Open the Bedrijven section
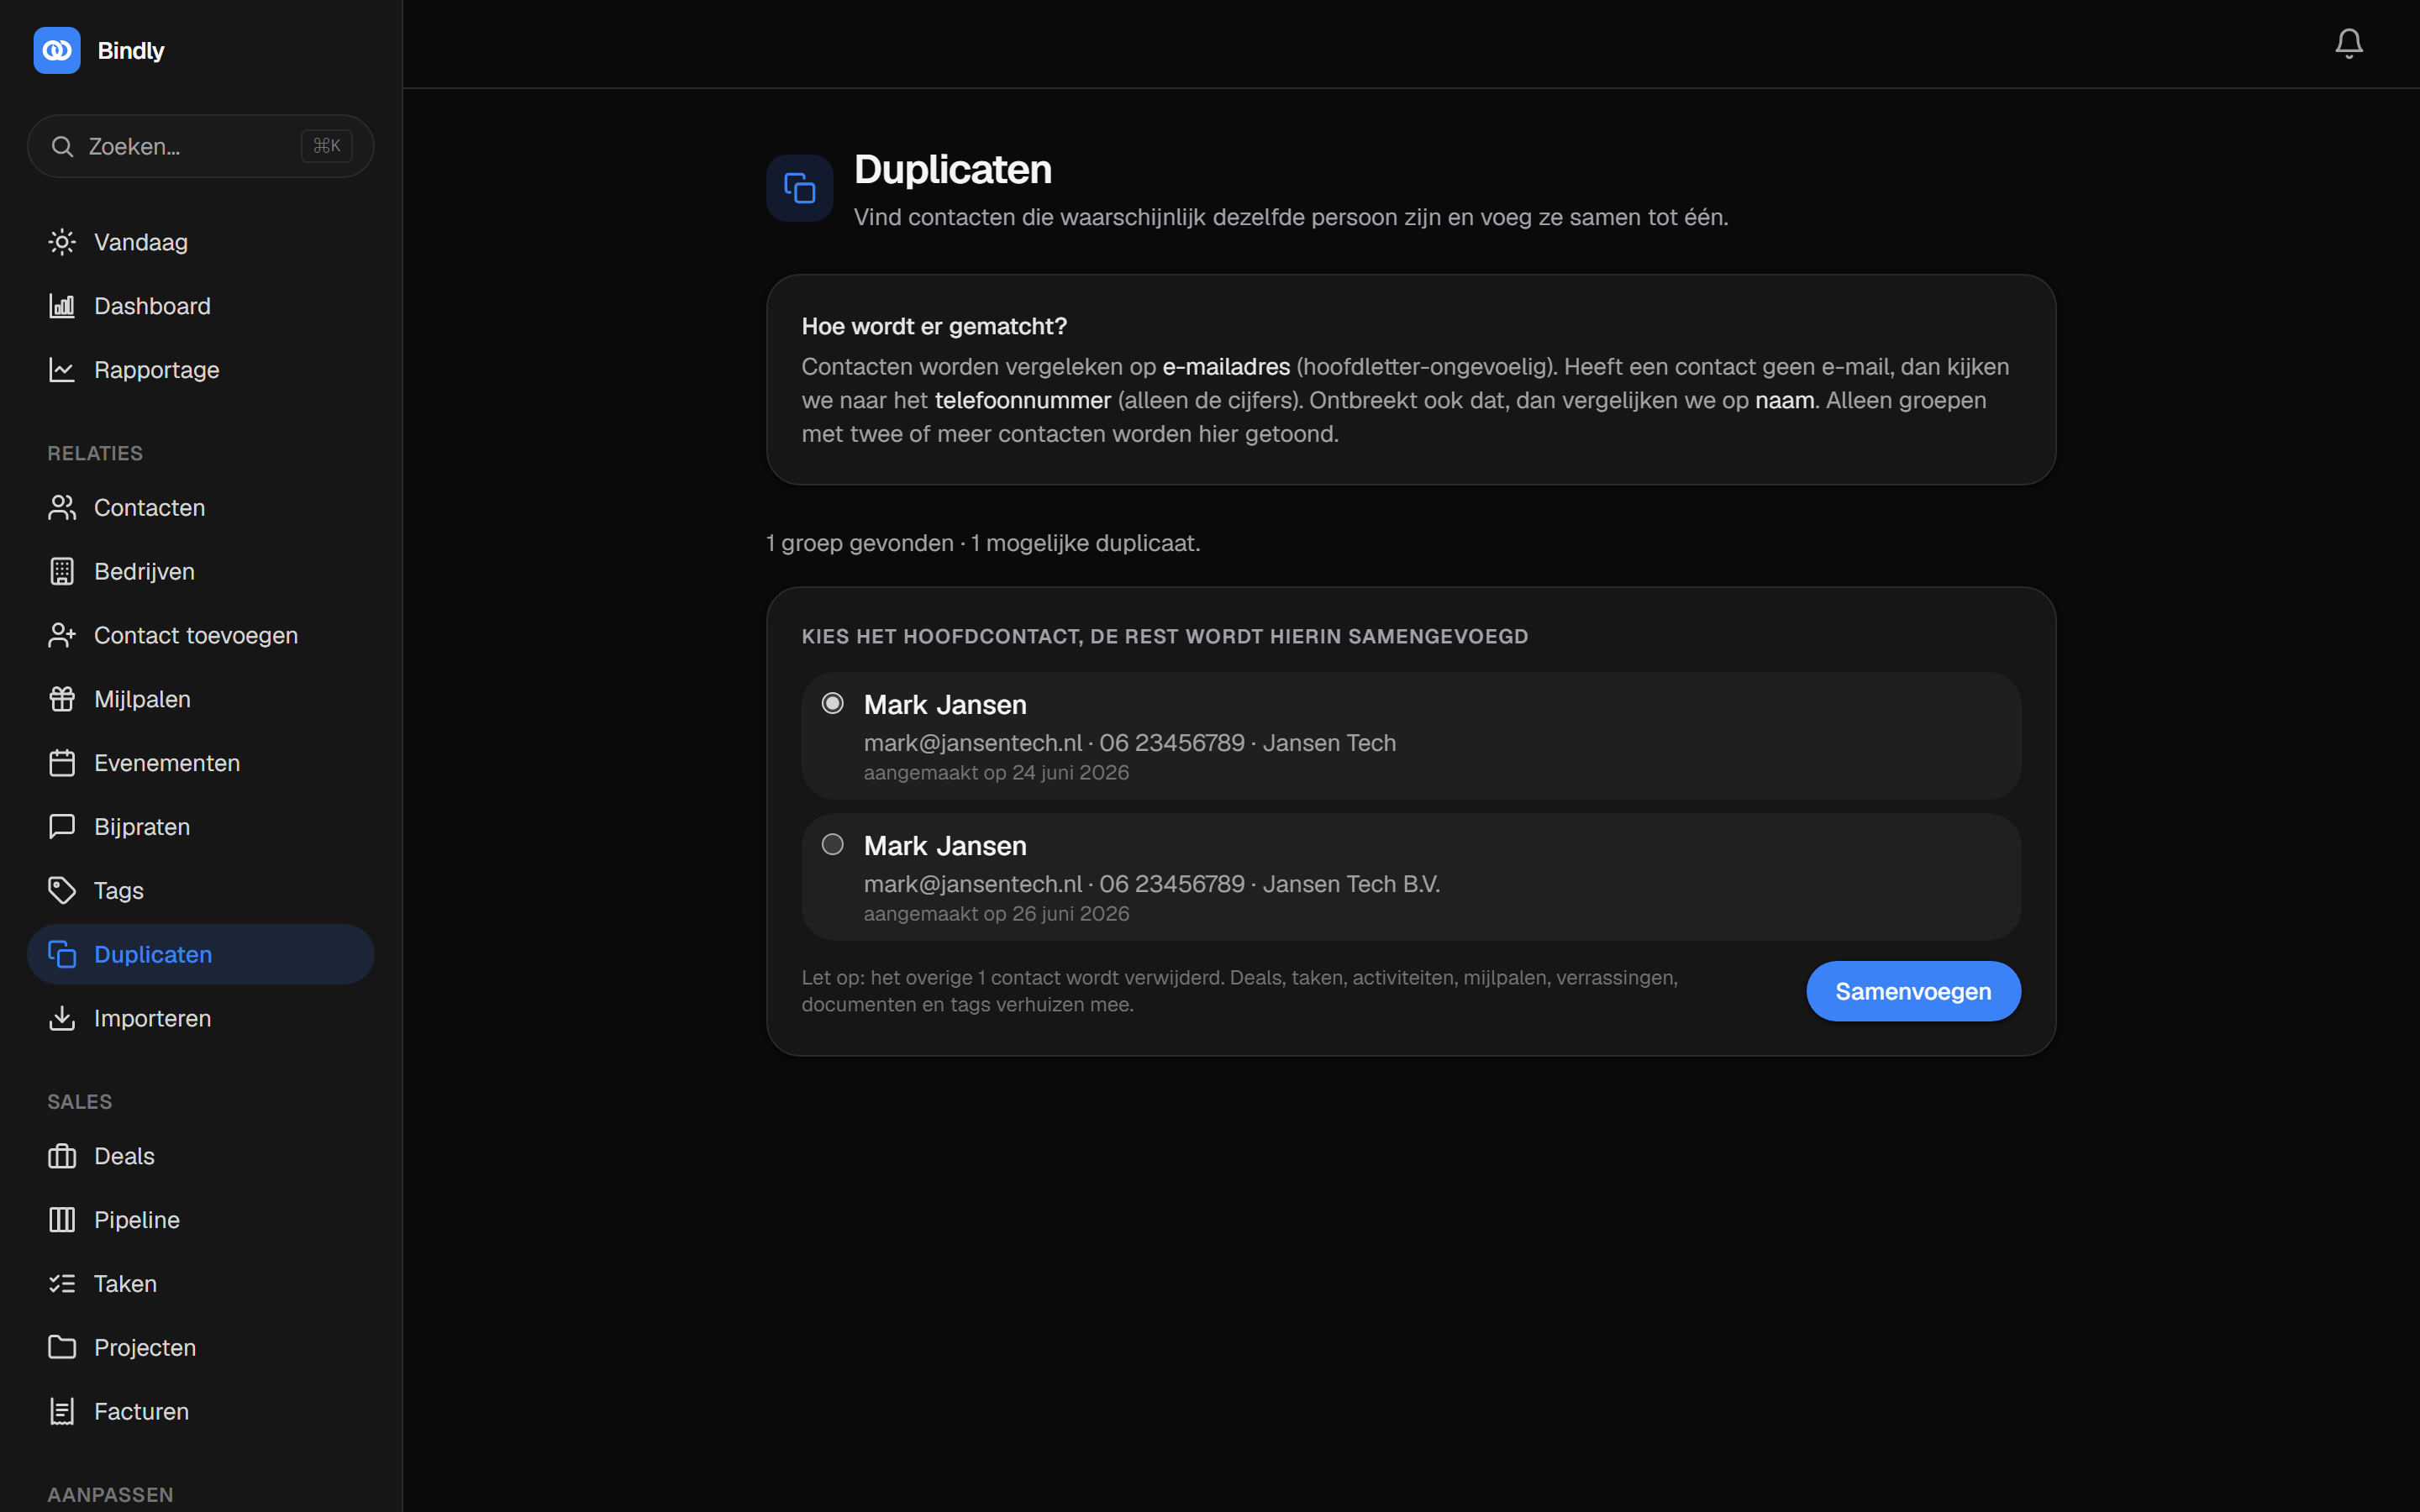The width and height of the screenshot is (2420, 1512). tap(201, 572)
